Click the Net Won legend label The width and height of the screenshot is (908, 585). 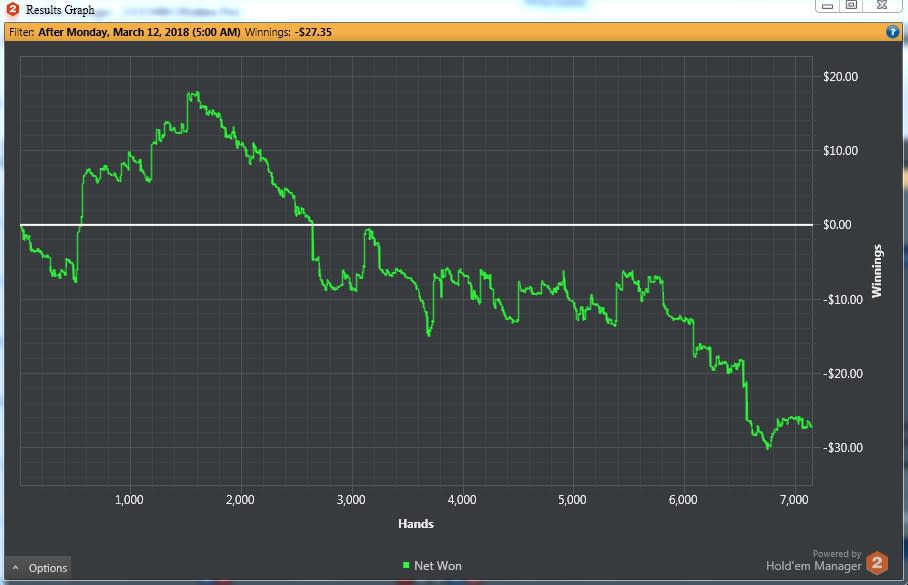pyautogui.click(x=438, y=566)
